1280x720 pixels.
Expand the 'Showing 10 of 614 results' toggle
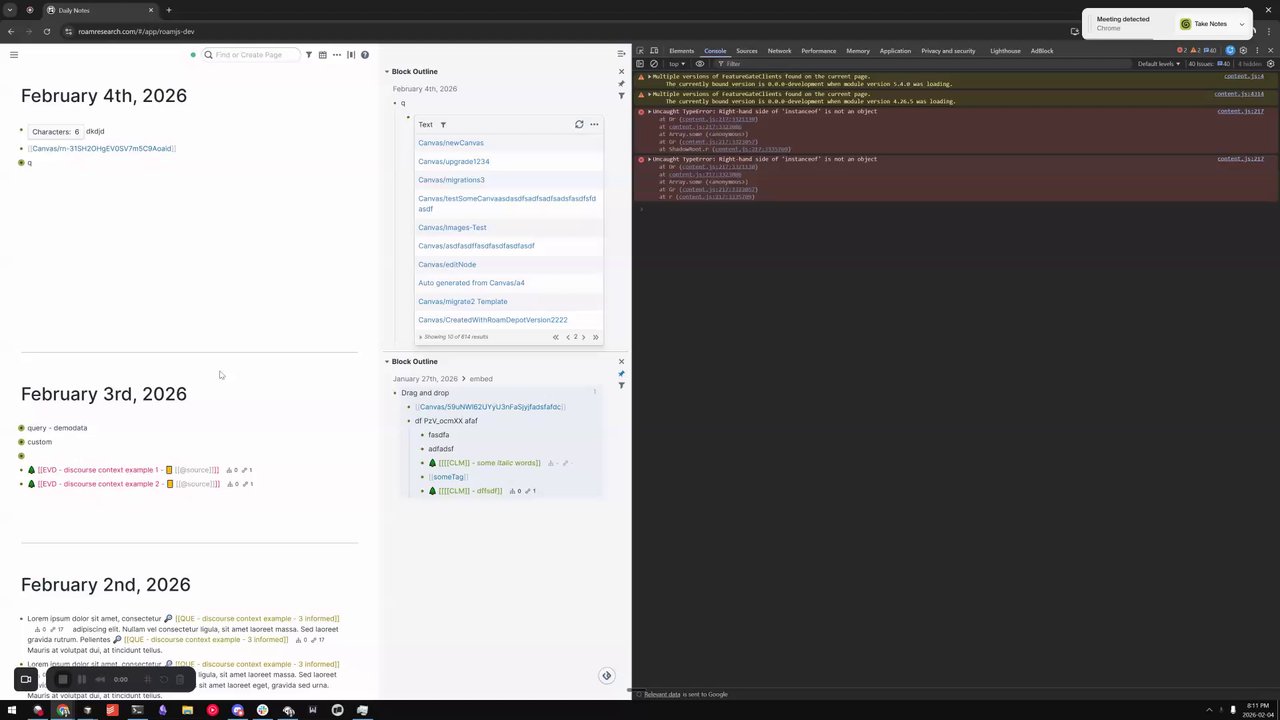[x=420, y=337]
